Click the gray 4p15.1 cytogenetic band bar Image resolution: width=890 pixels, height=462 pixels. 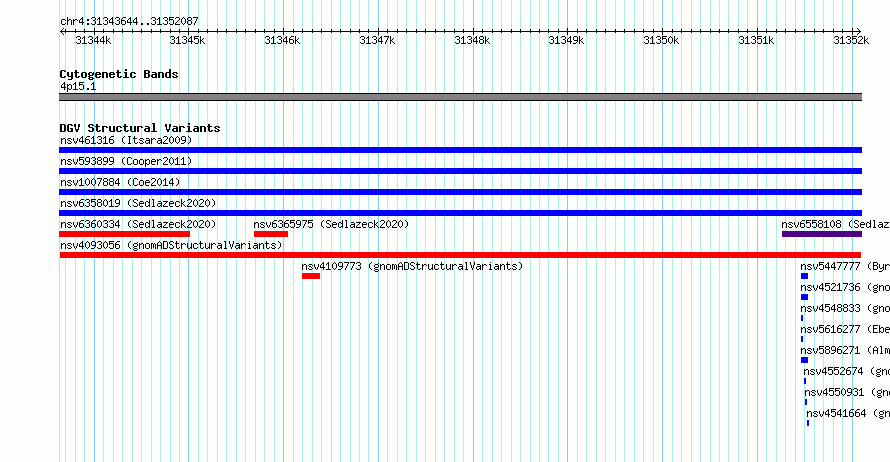pos(460,97)
